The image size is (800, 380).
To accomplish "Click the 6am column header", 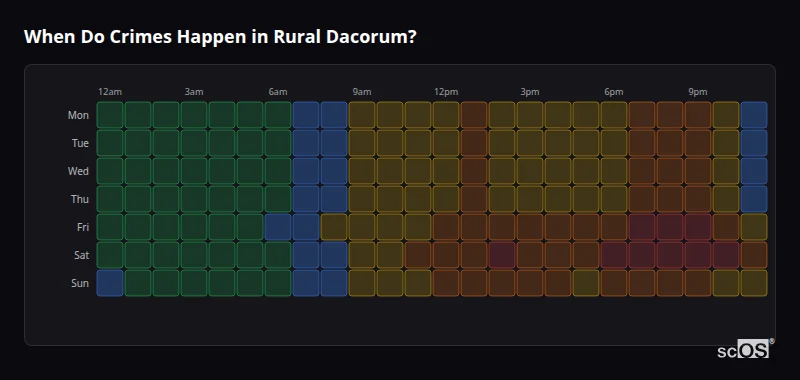I will pyautogui.click(x=278, y=92).
